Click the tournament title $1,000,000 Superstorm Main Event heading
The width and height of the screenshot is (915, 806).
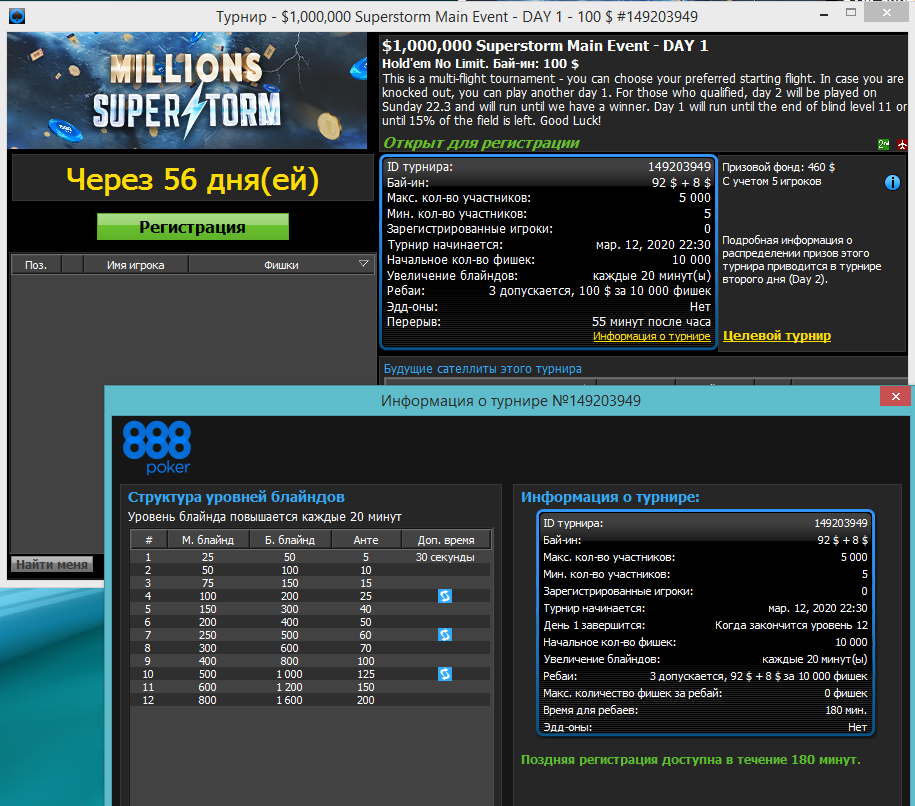545,46
